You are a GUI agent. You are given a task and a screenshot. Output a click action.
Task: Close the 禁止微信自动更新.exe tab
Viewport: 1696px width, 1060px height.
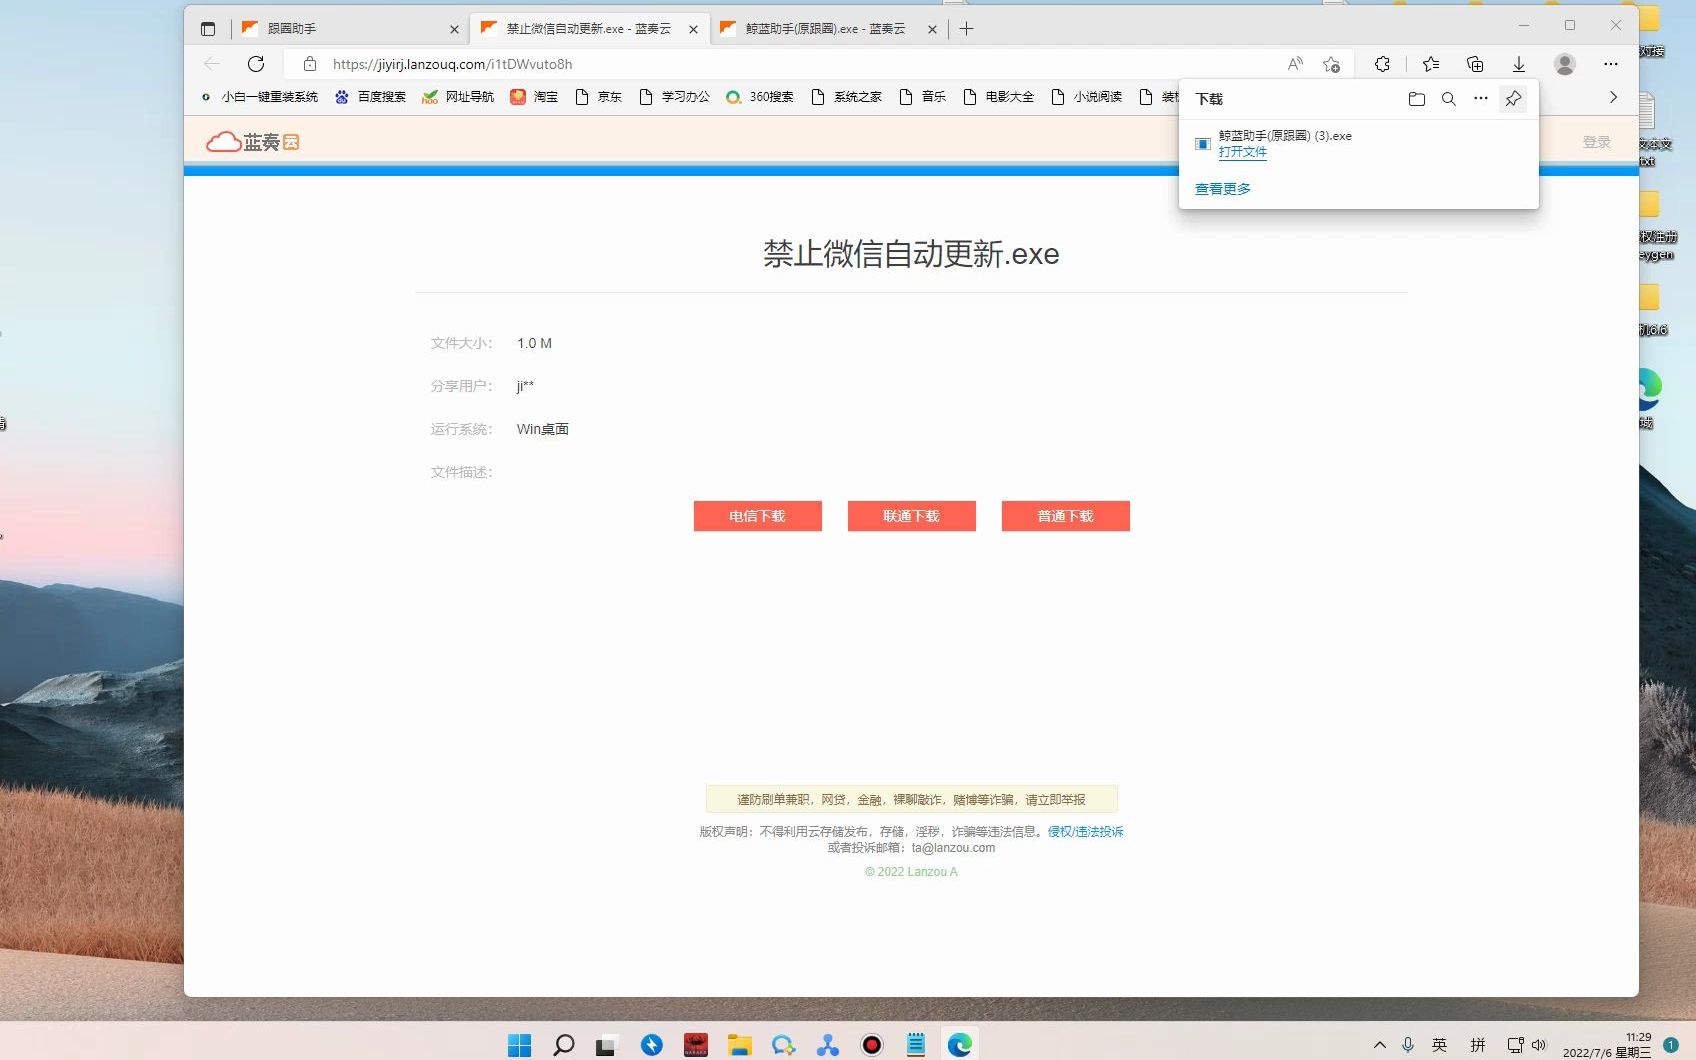click(693, 29)
